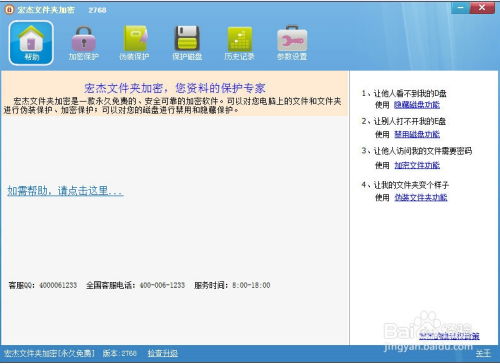Click the text 4、让我的文件夹变个样子
Screen dimensions: 500x364
[x=405, y=185]
